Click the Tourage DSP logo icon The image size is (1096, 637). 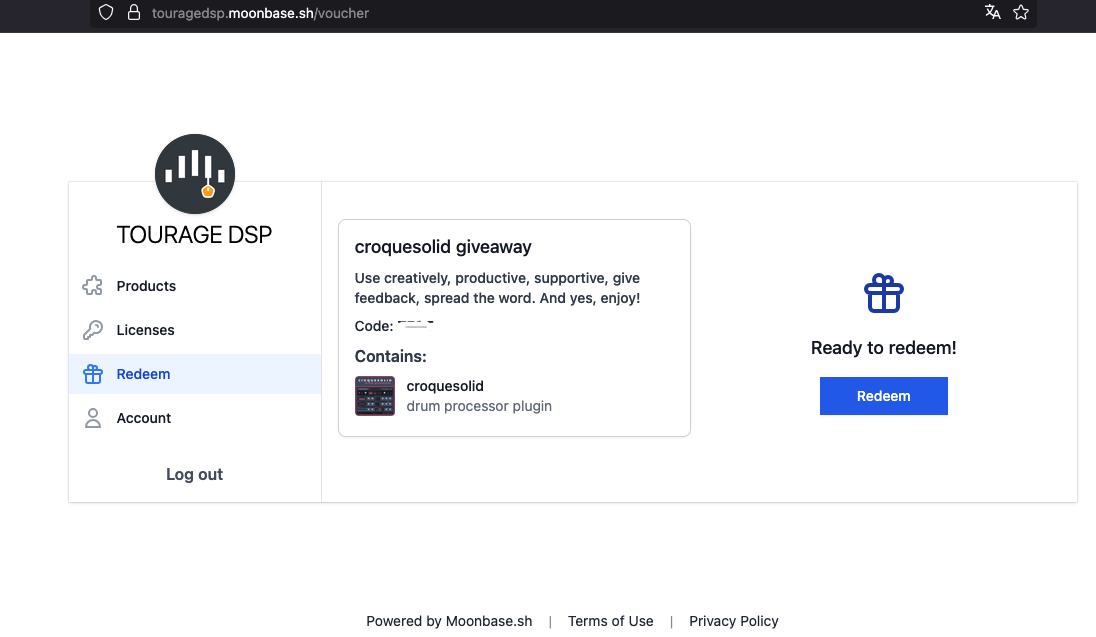coord(195,174)
